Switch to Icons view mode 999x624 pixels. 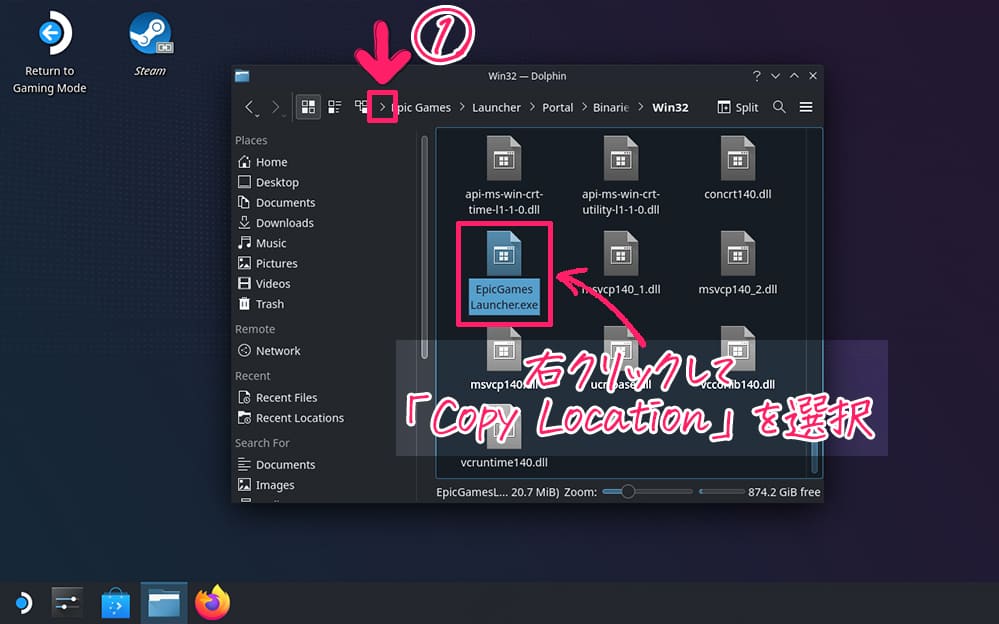[x=308, y=107]
